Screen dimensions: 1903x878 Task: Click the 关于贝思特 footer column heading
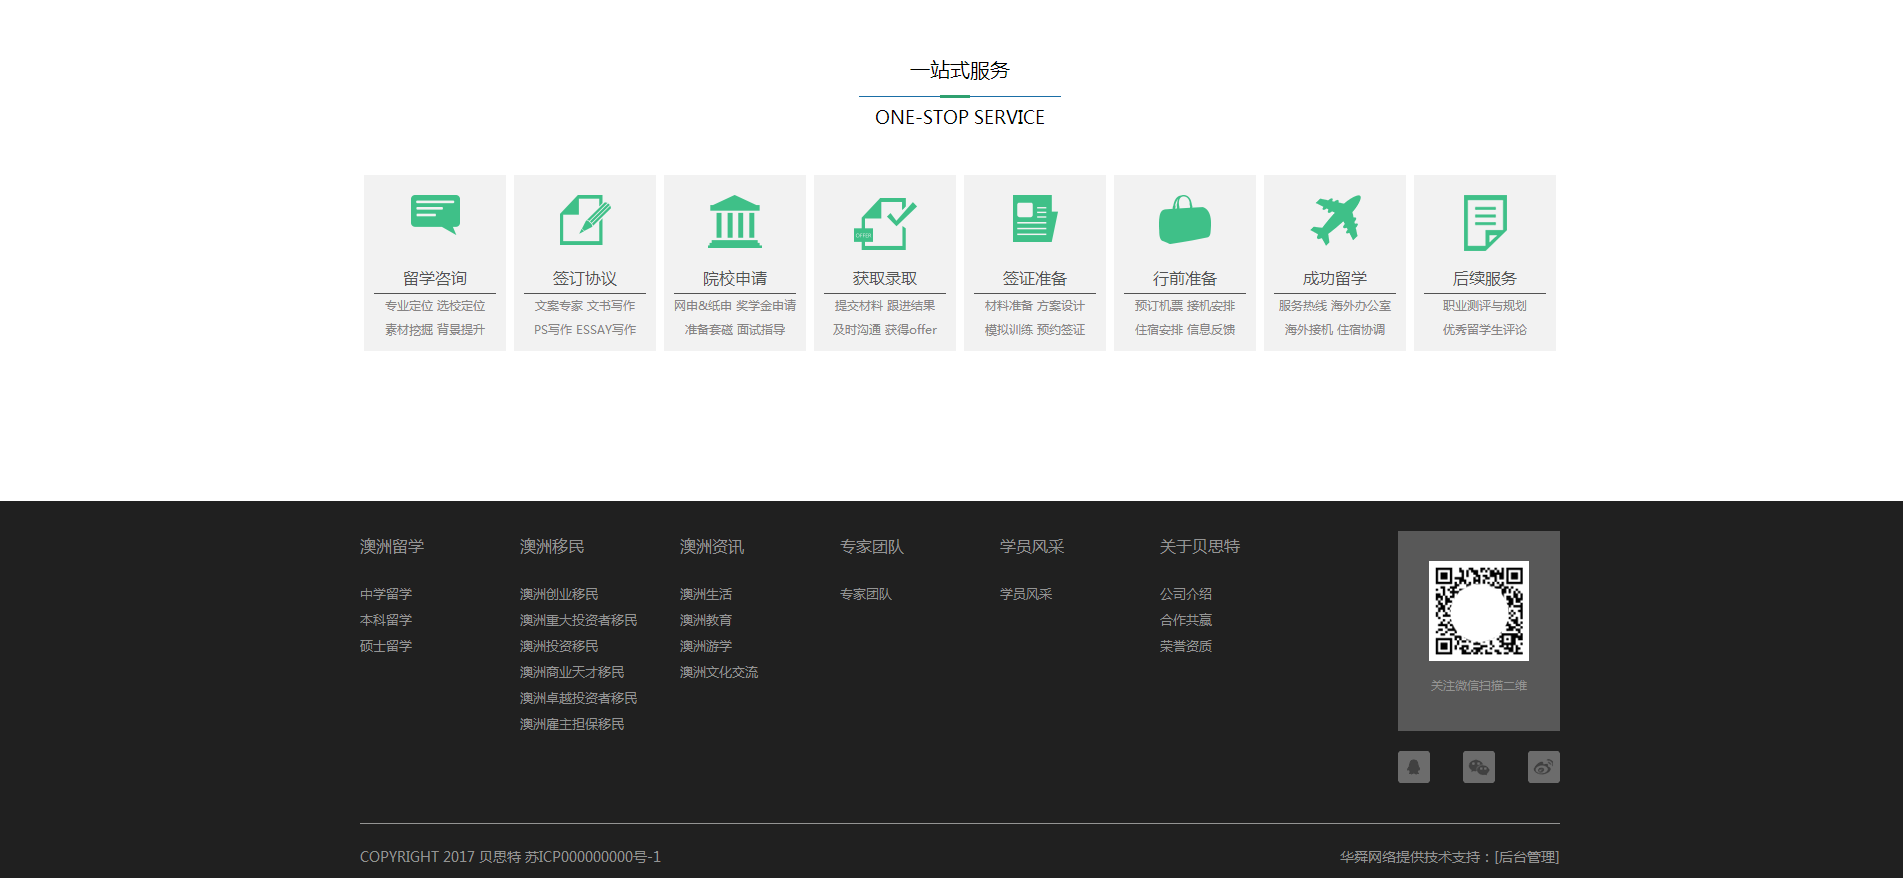point(1200,547)
